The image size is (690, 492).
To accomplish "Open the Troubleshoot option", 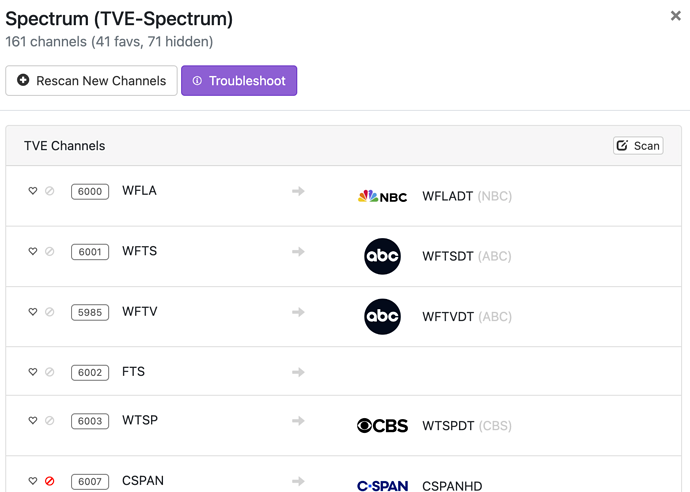I will 239,81.
